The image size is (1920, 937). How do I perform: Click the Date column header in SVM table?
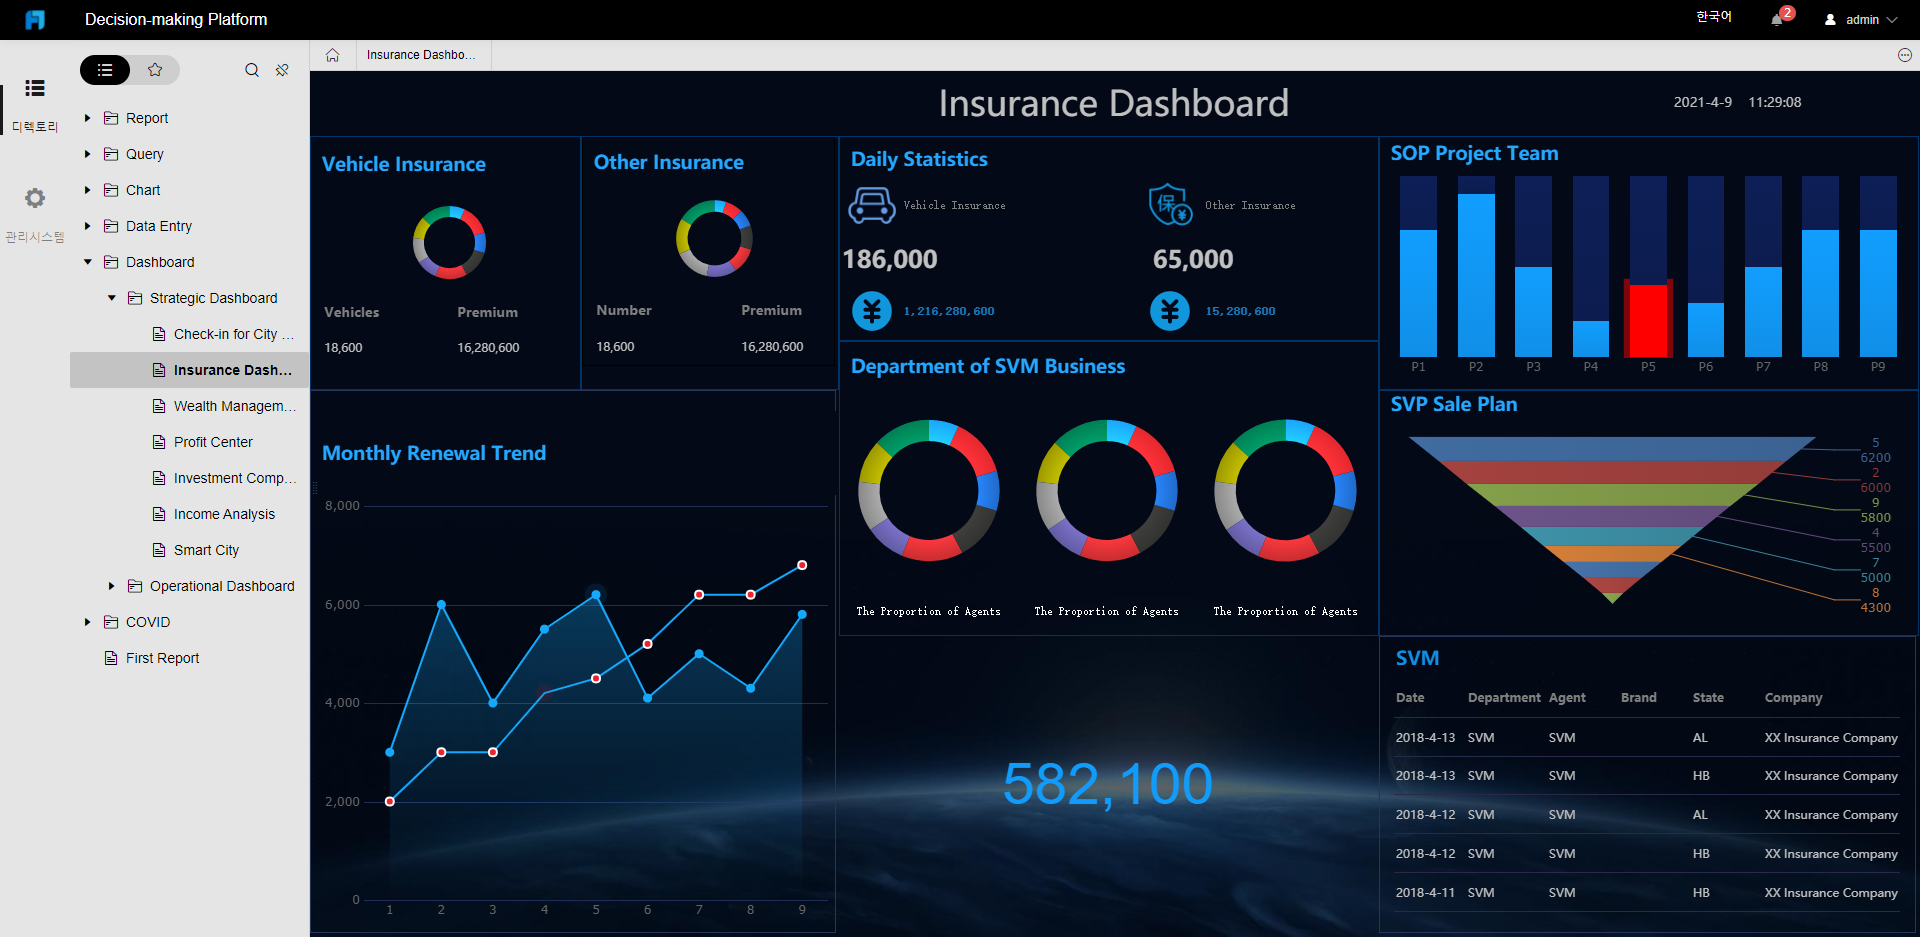tap(1410, 698)
